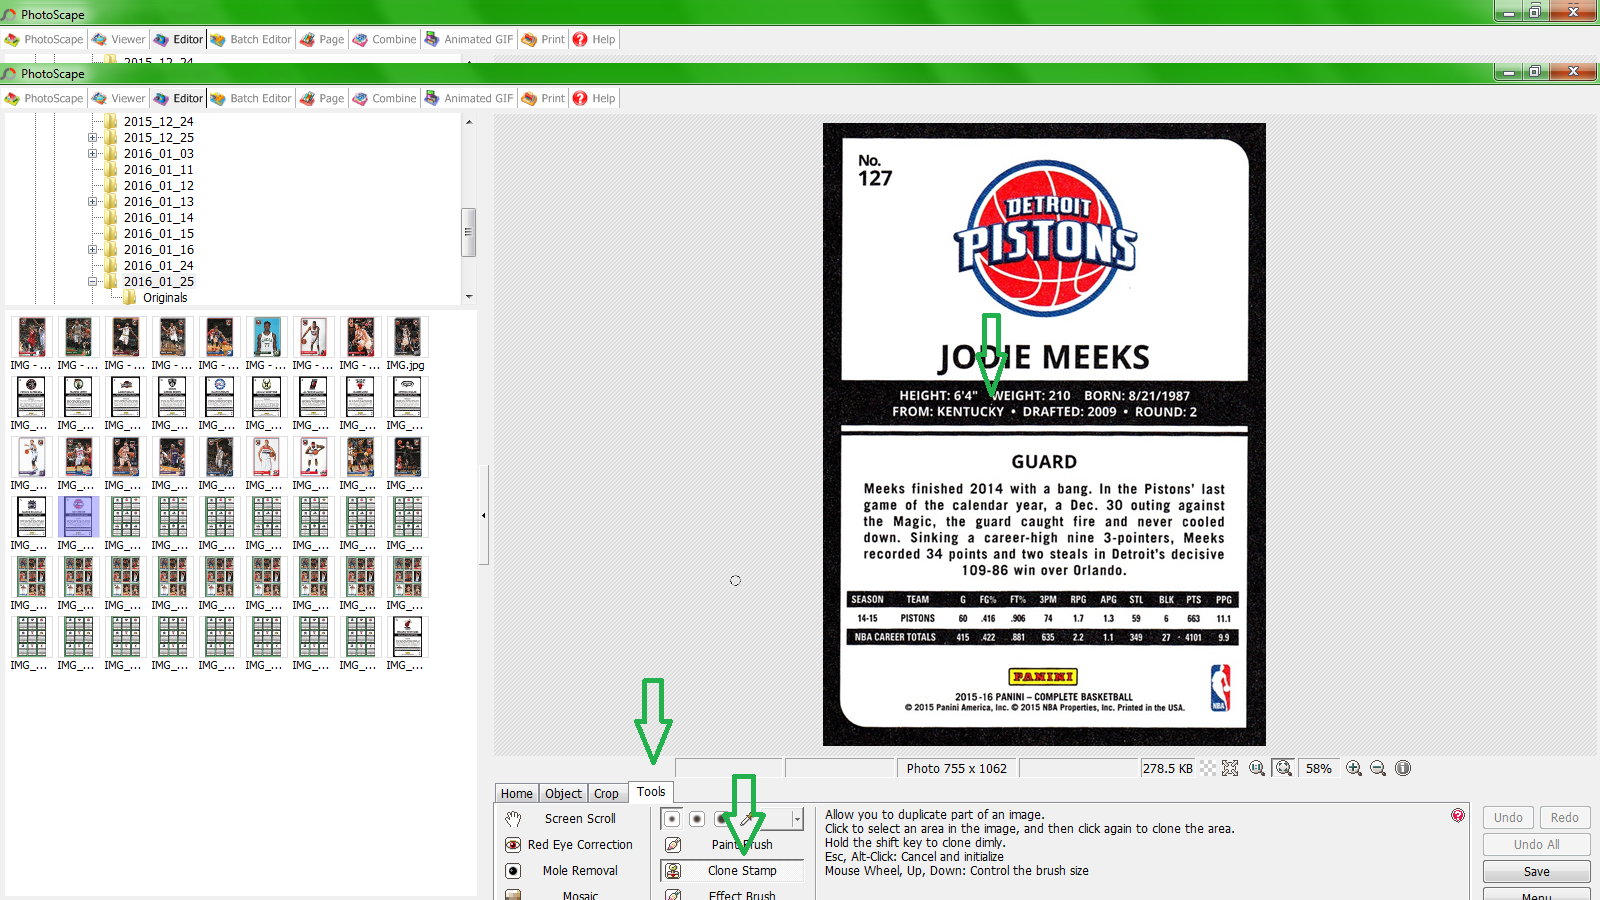Click the red help icon beside the clone description
Image resolution: width=1600 pixels, height=900 pixels.
1458,815
